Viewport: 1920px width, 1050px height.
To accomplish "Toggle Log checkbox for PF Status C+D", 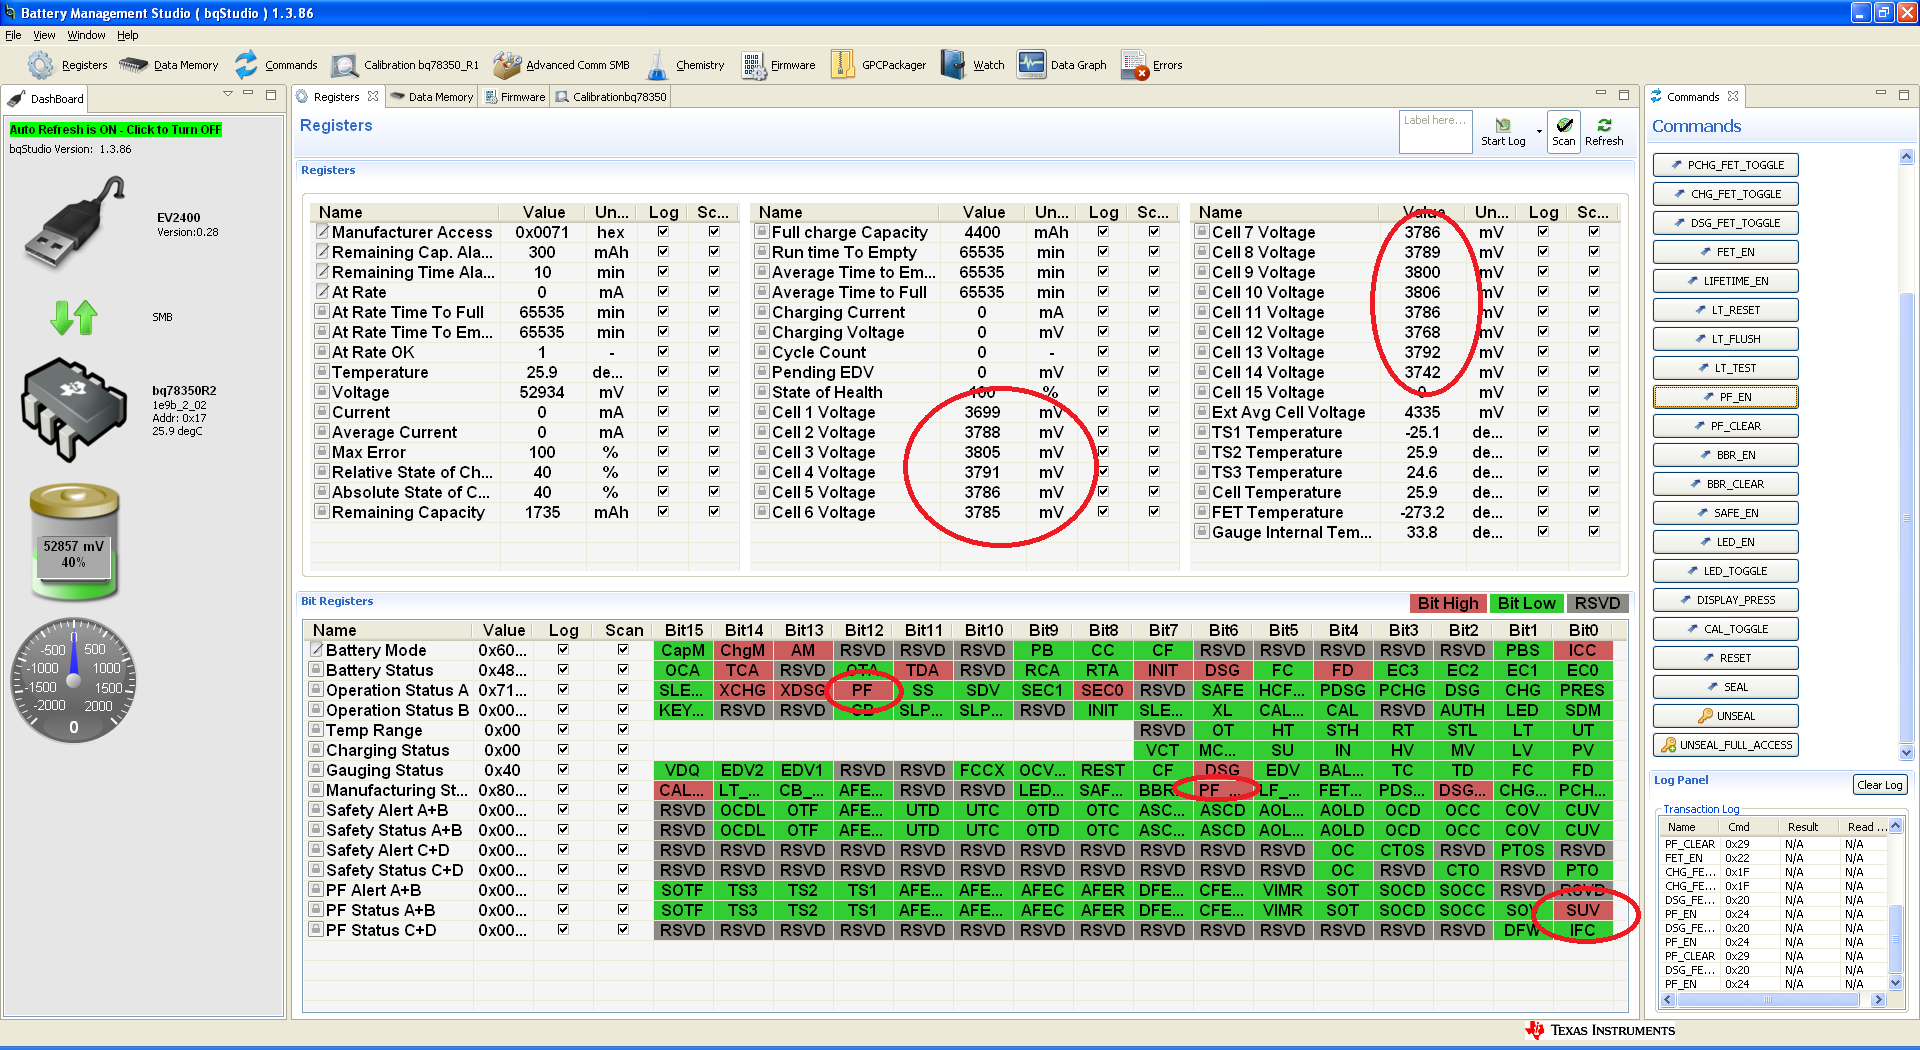I will [563, 929].
